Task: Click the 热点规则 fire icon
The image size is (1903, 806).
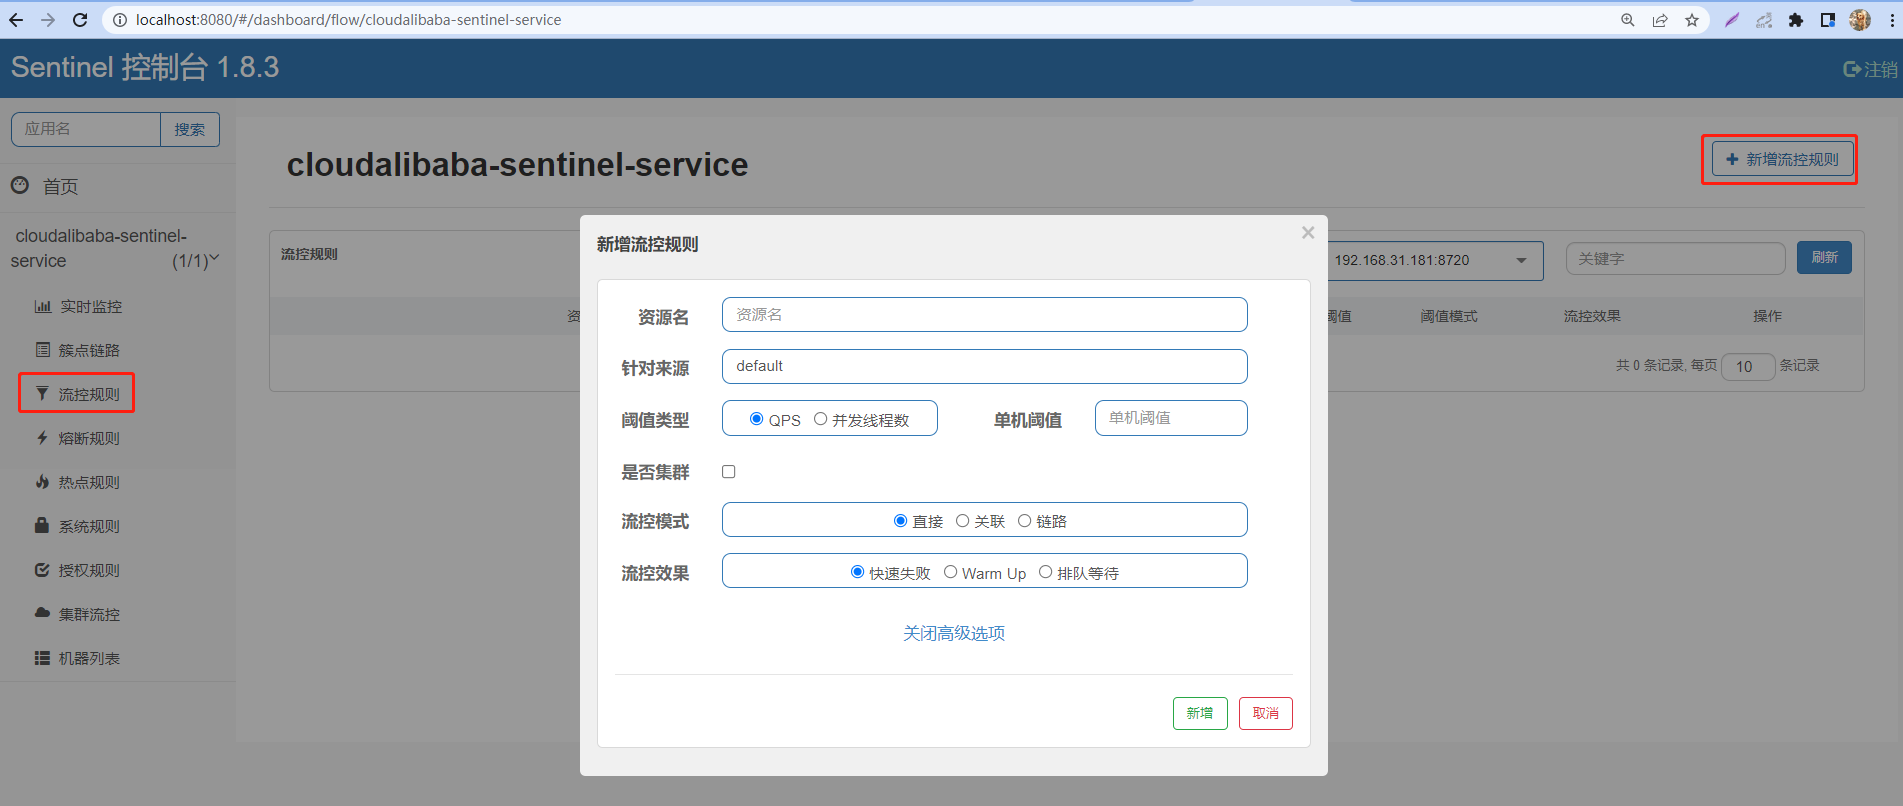Action: pyautogui.click(x=42, y=482)
